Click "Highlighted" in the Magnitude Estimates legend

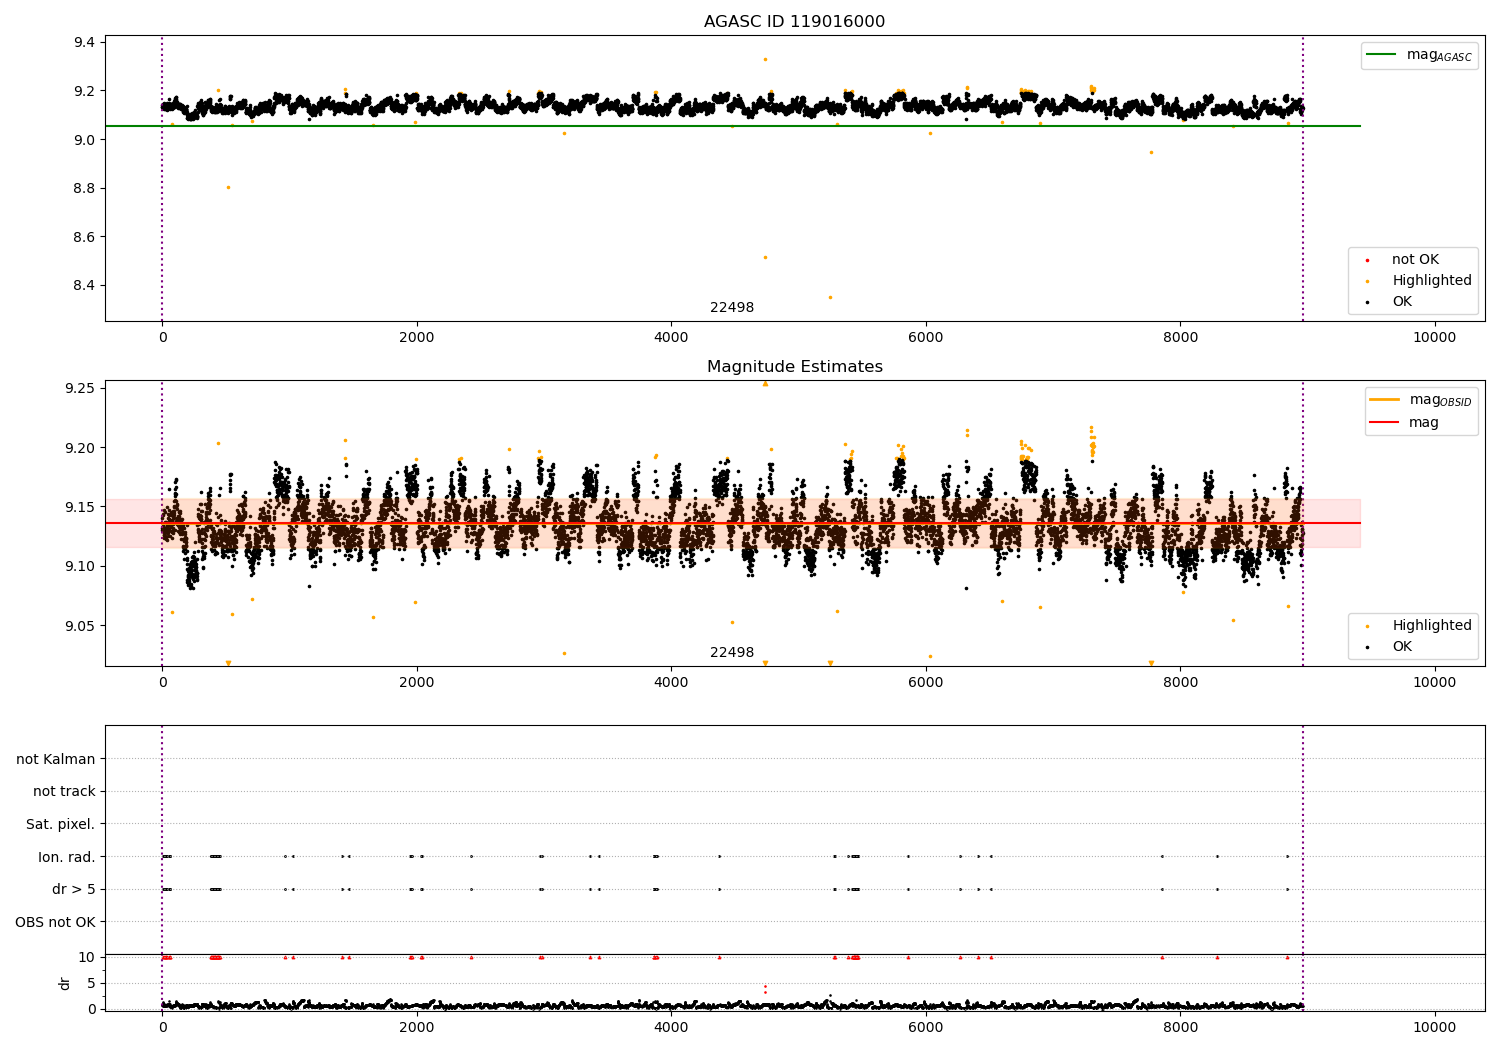pyautogui.click(x=1432, y=626)
